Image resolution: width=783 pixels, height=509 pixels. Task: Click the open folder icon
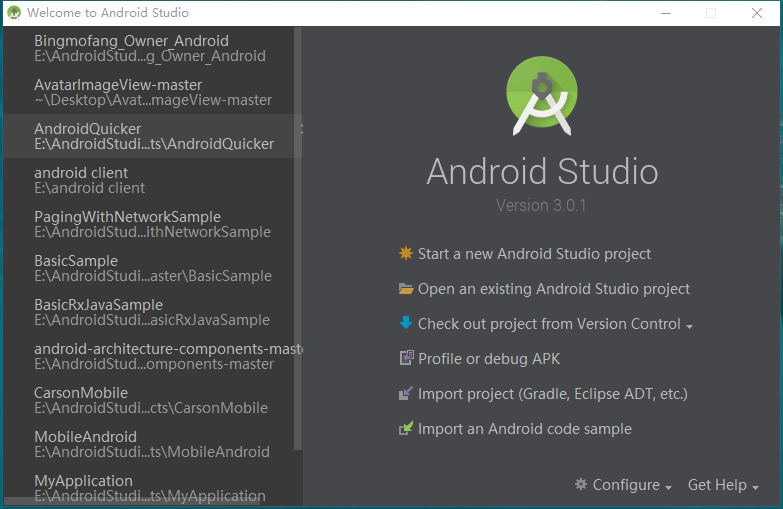pos(406,289)
